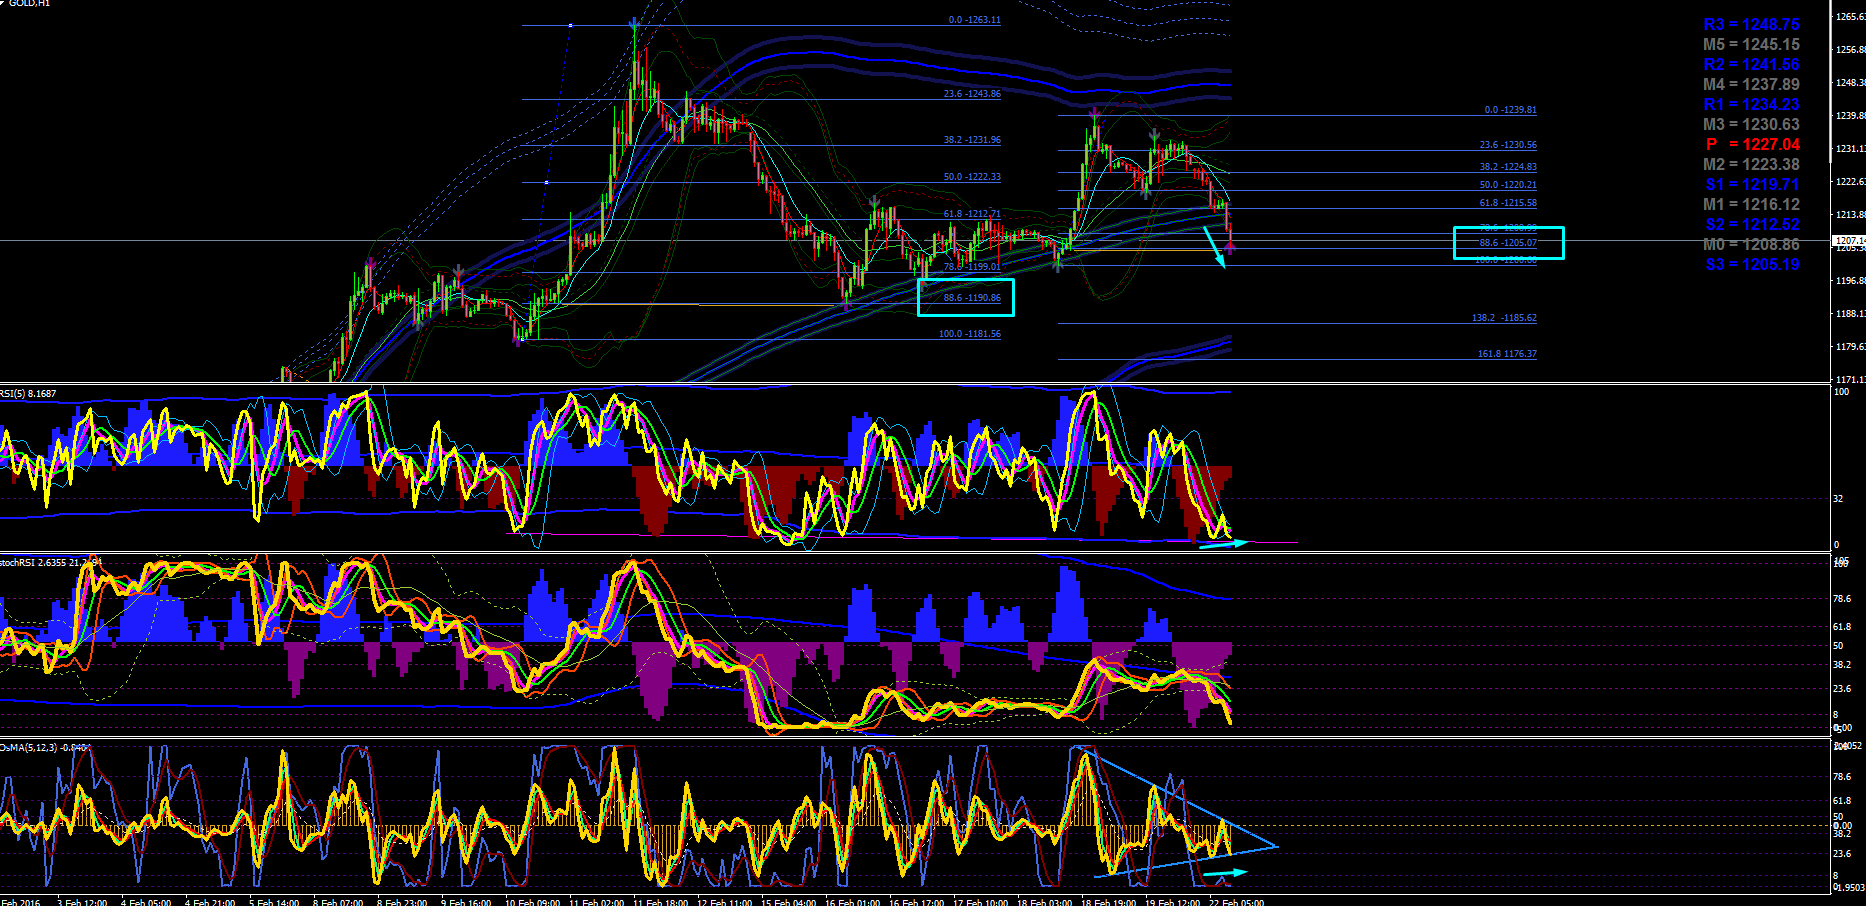Viewport: 1866px width, 906px height.
Task: Click the 11 Feb 18:00 time axis label
Action: (x=660, y=902)
